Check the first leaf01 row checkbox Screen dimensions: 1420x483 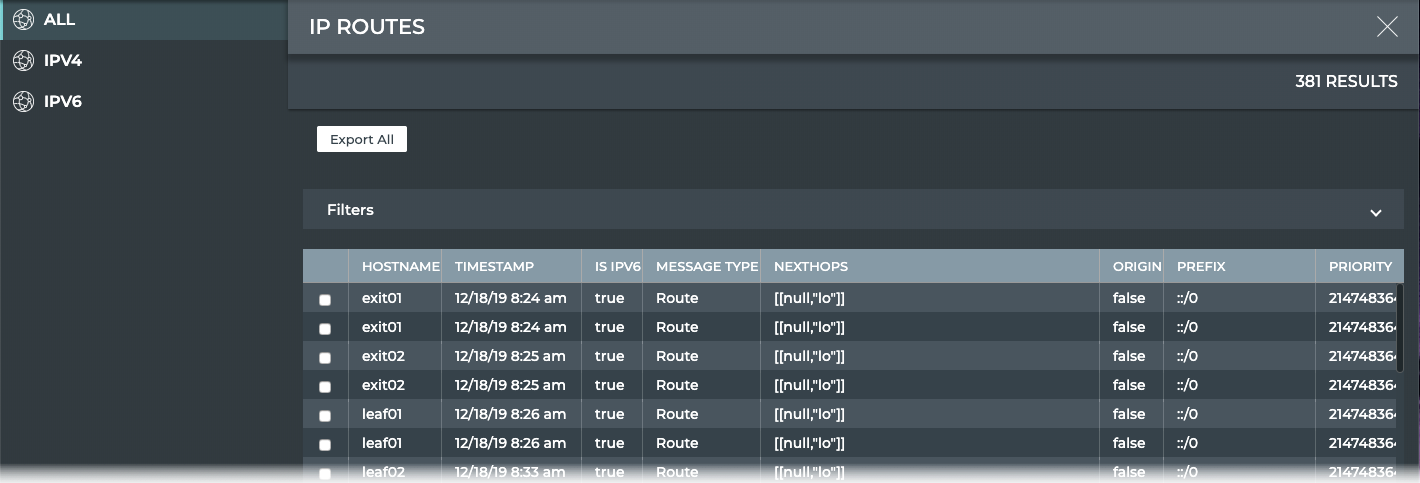(x=325, y=415)
